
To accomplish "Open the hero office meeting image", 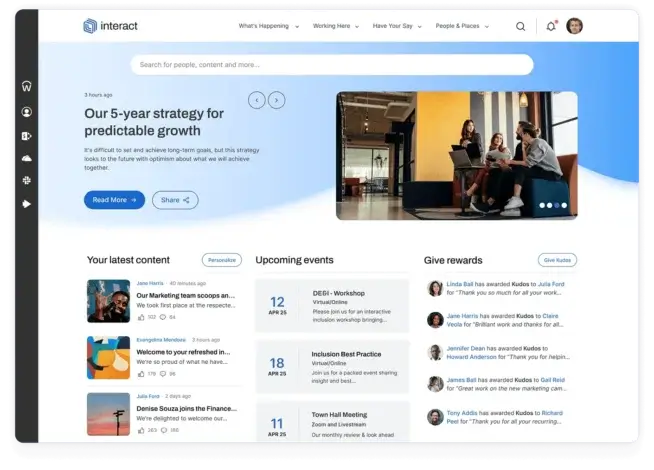I will pos(457,156).
